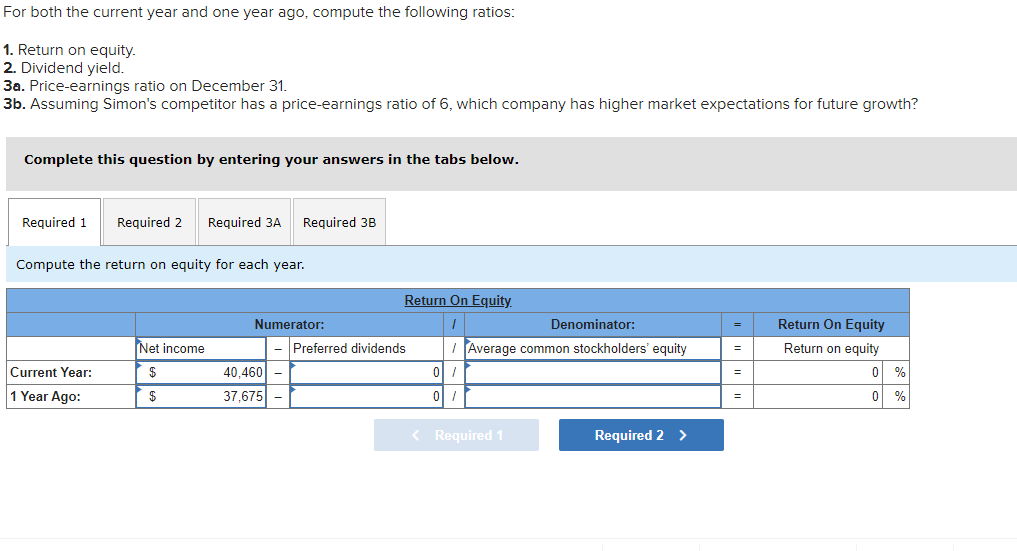Viewport: 1017px width, 551px height.
Task: Switch to the Required 2 tab
Action: [149, 222]
